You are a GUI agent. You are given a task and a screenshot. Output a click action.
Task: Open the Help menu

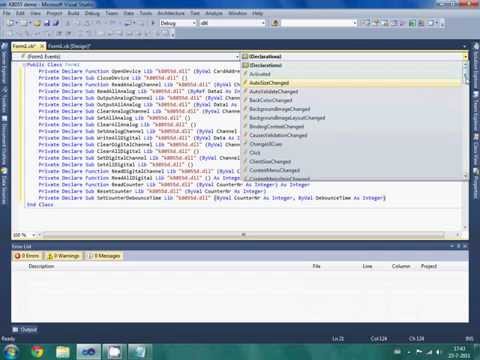pos(257,13)
